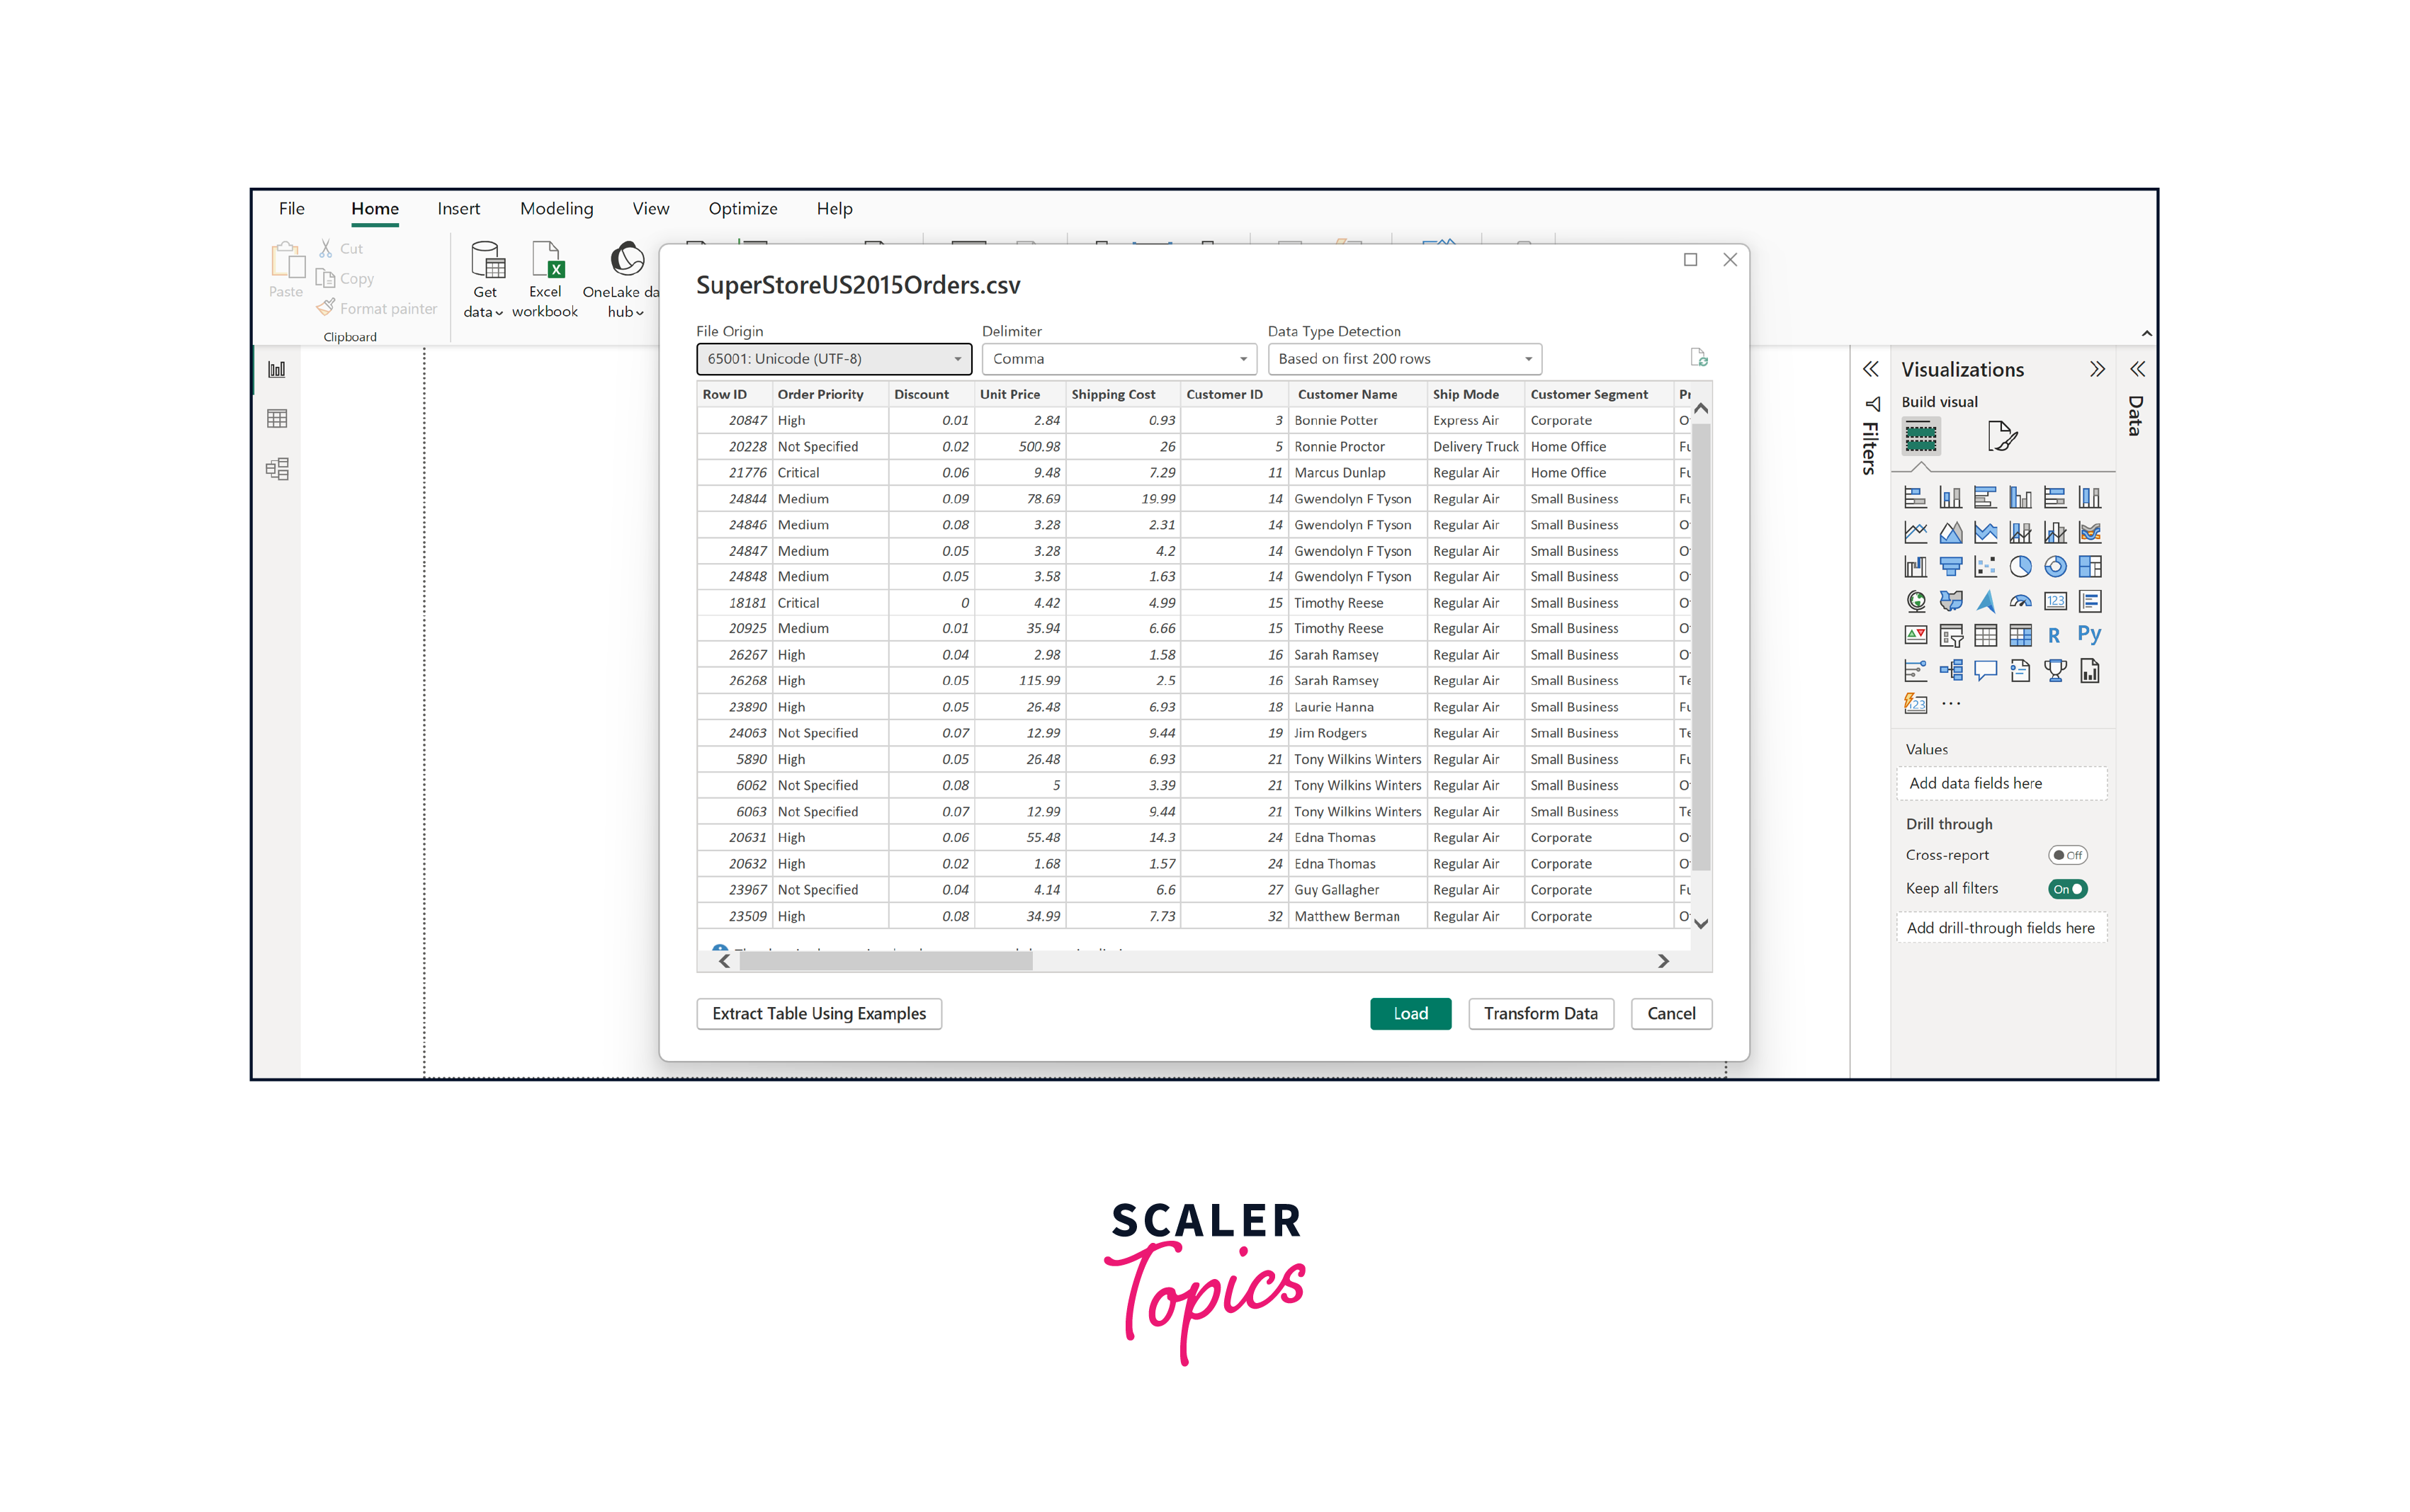This screenshot has width=2410, height=1512.
Task: Select the donut chart visual
Action: pyautogui.click(x=2055, y=567)
